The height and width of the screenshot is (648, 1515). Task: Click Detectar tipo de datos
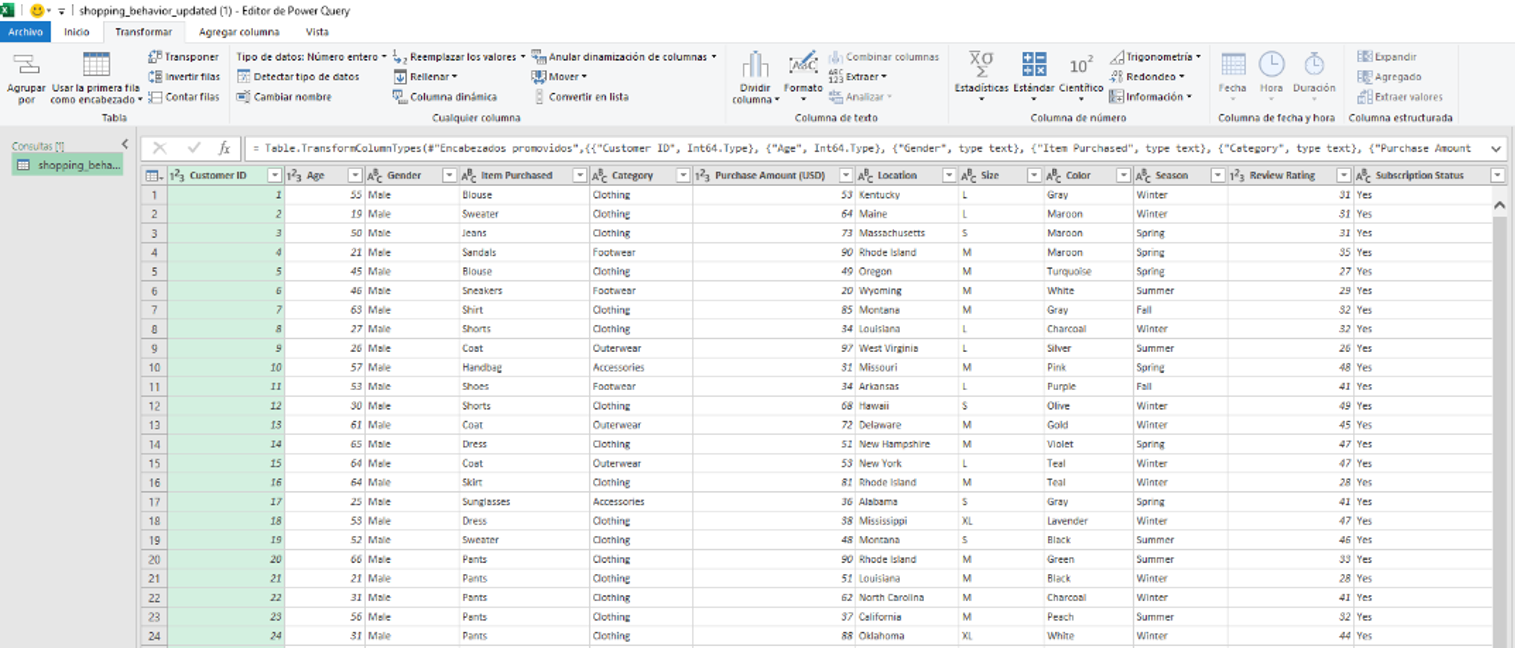point(298,77)
